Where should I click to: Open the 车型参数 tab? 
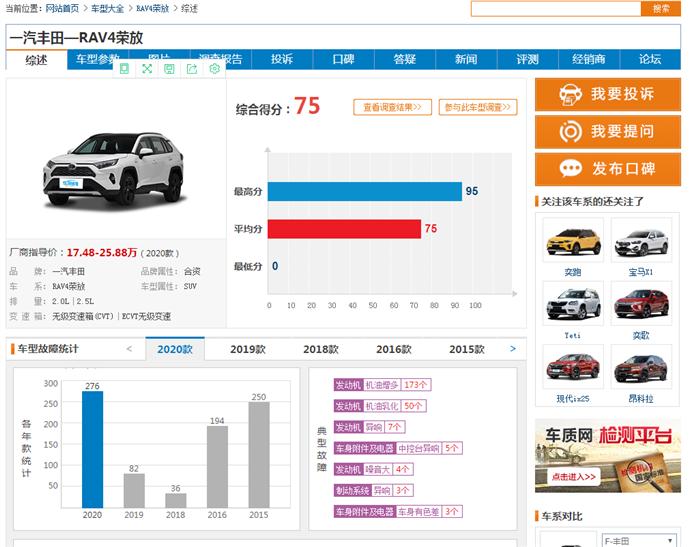click(98, 59)
